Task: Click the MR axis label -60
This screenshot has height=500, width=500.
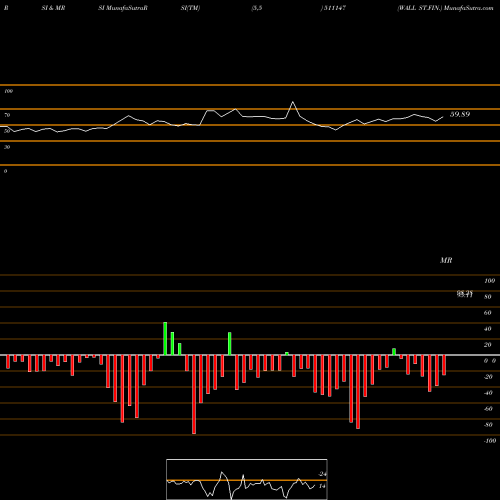Action: tap(488, 409)
